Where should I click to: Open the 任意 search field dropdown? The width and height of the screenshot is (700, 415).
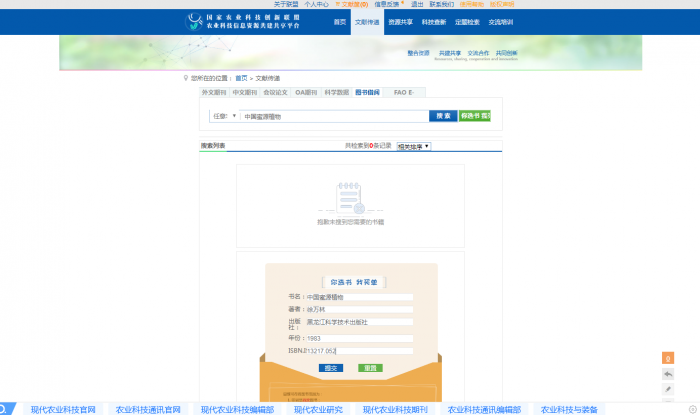(224, 116)
